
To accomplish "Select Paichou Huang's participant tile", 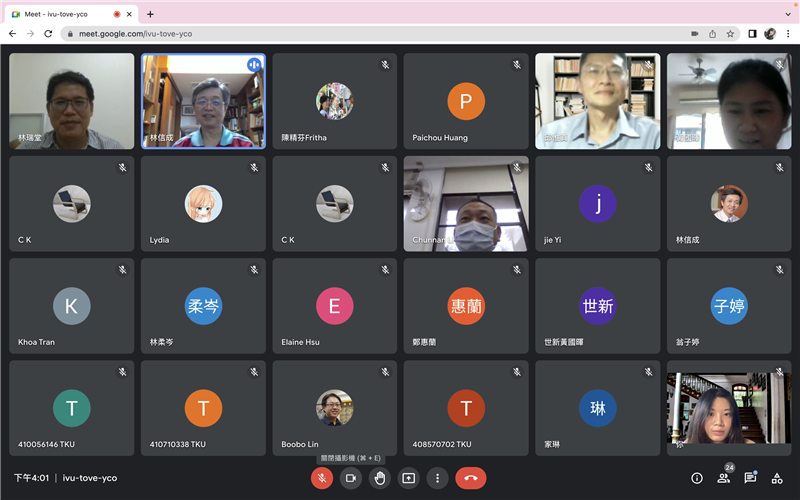I will pyautogui.click(x=466, y=101).
